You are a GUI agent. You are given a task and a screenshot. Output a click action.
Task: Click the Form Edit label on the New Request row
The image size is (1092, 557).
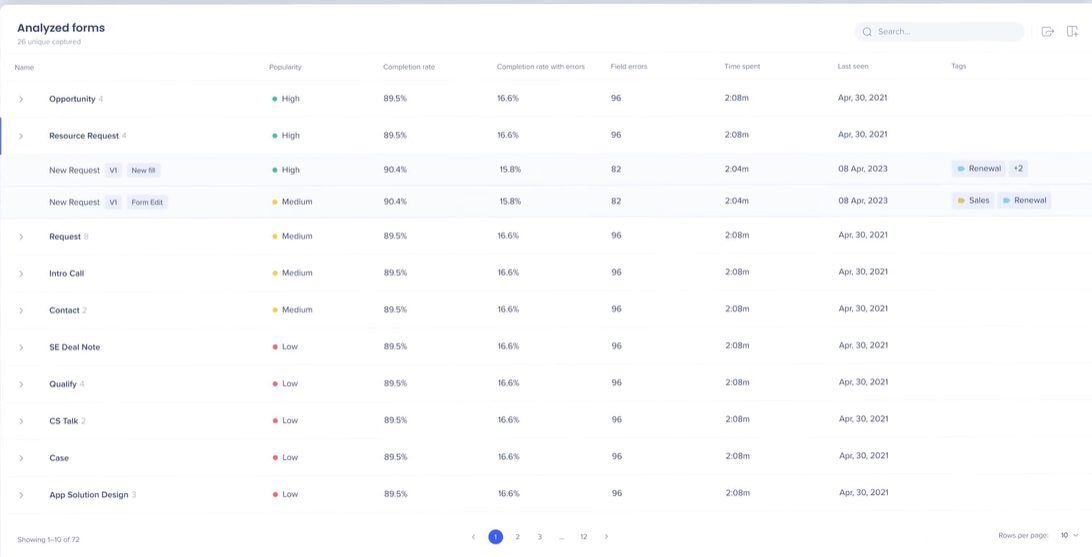coord(147,203)
